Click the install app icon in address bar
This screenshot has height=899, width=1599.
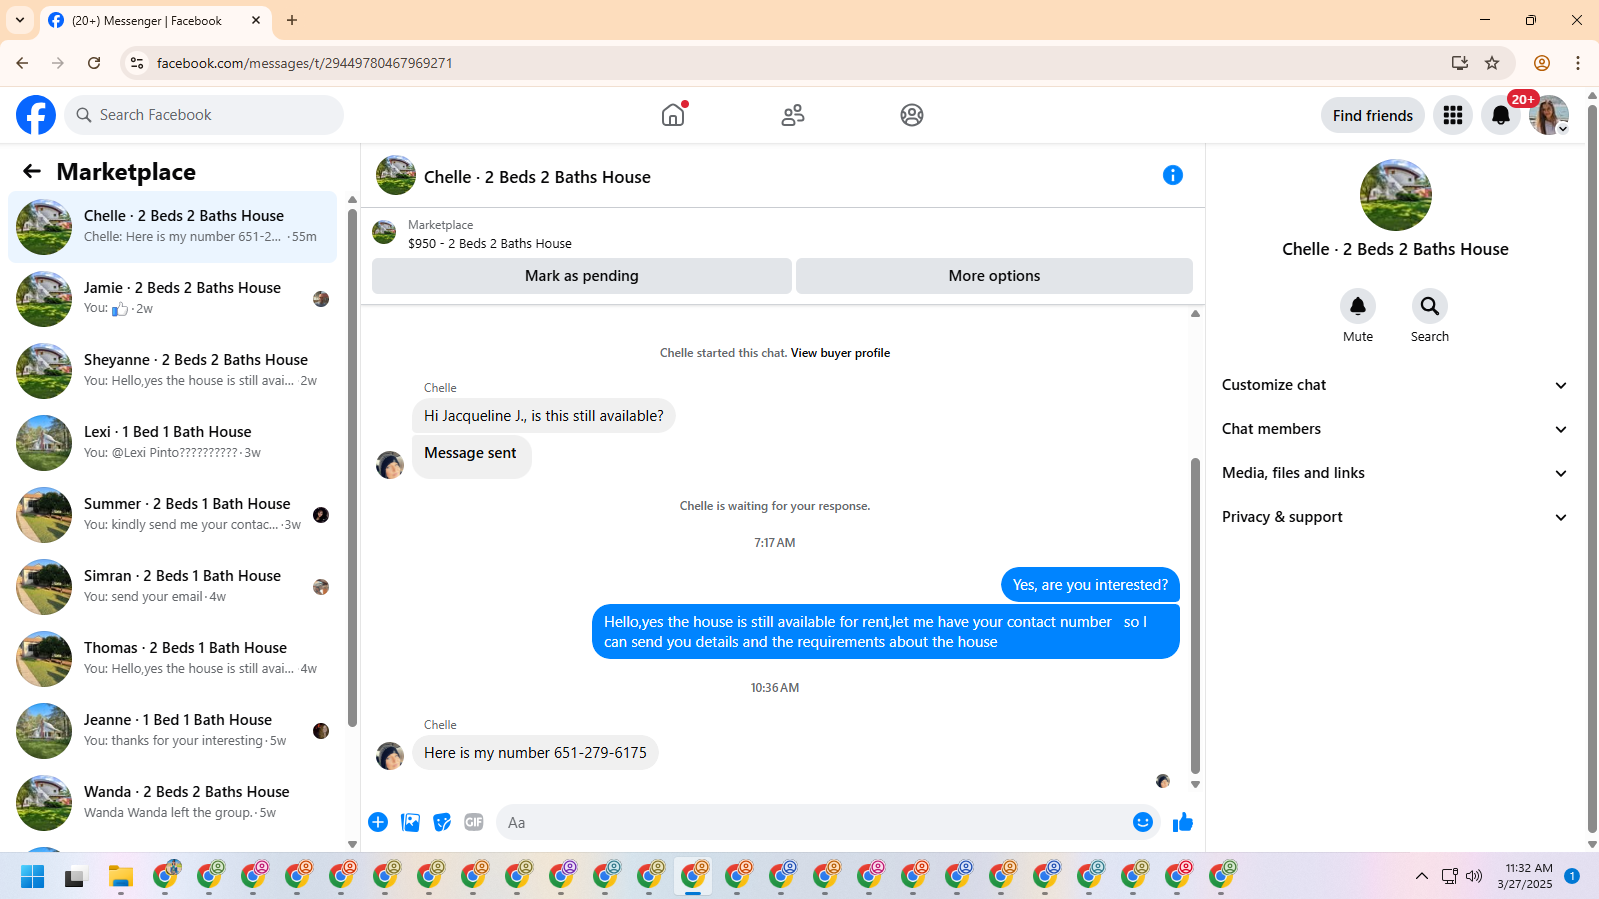pyautogui.click(x=1460, y=63)
